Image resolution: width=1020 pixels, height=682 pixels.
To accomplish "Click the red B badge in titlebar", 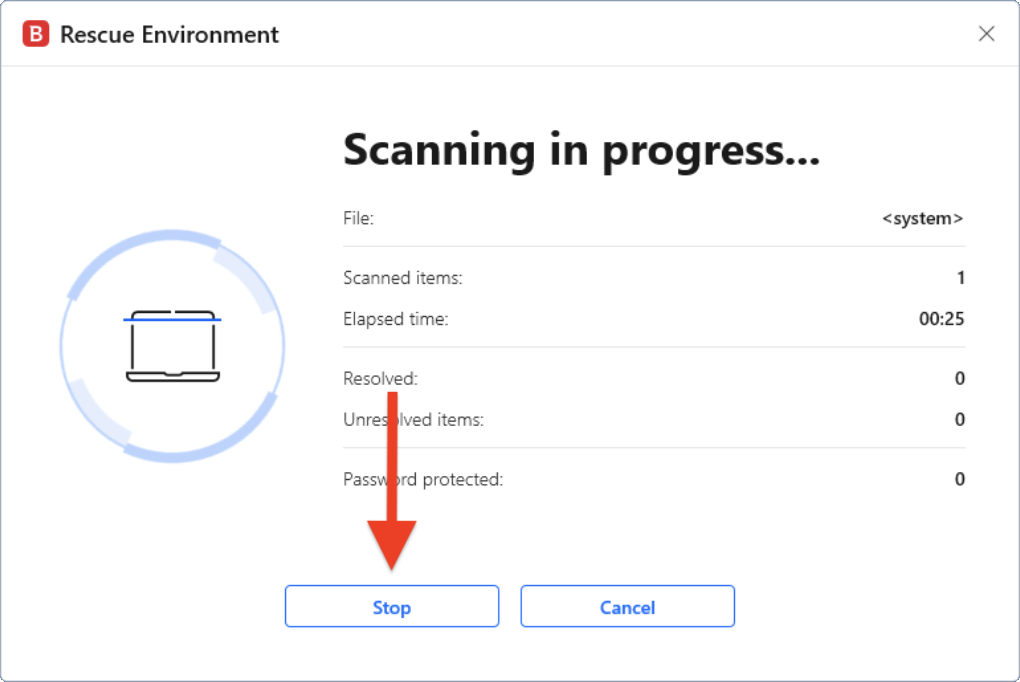I will [x=37, y=33].
